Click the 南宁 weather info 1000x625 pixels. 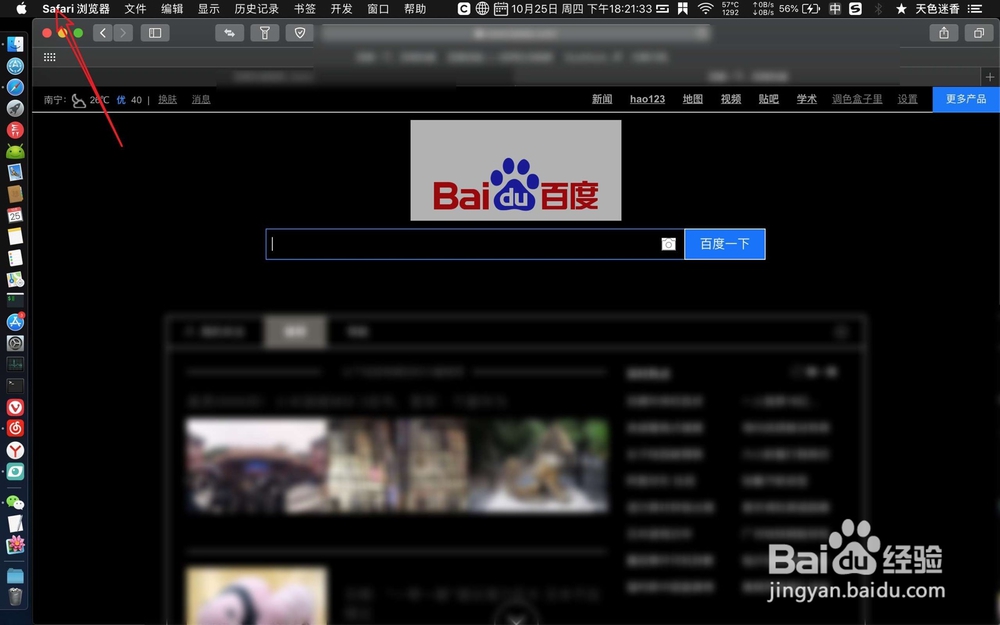[x=93, y=100]
